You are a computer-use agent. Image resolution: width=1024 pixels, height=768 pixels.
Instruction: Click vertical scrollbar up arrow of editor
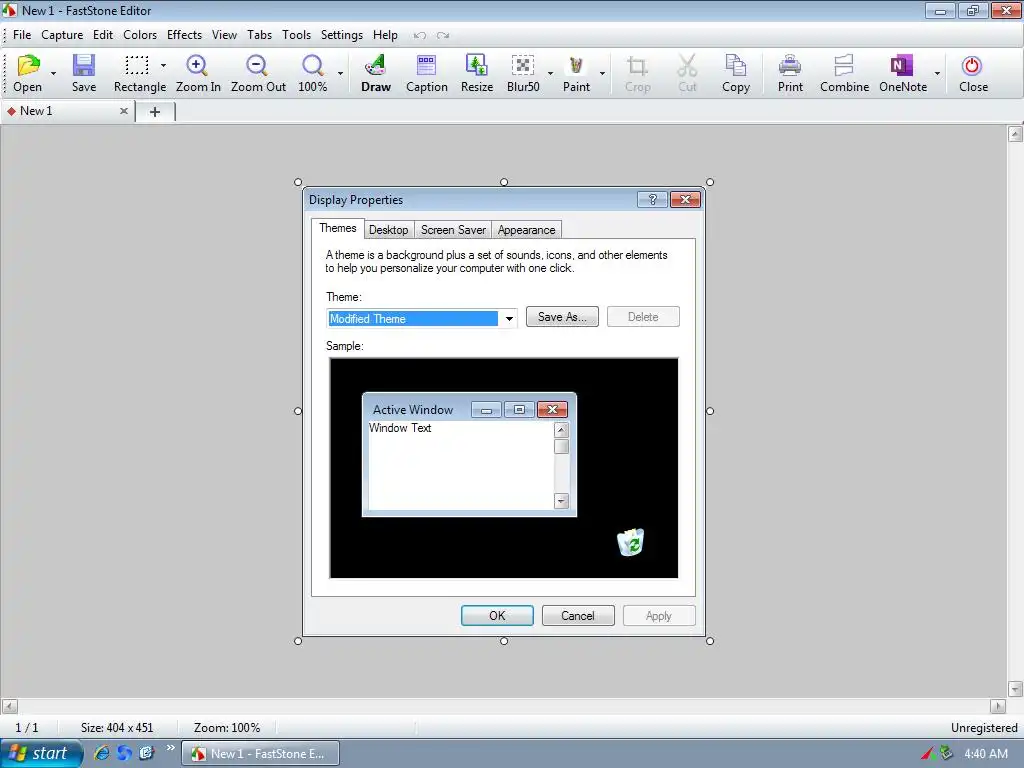[x=1015, y=134]
